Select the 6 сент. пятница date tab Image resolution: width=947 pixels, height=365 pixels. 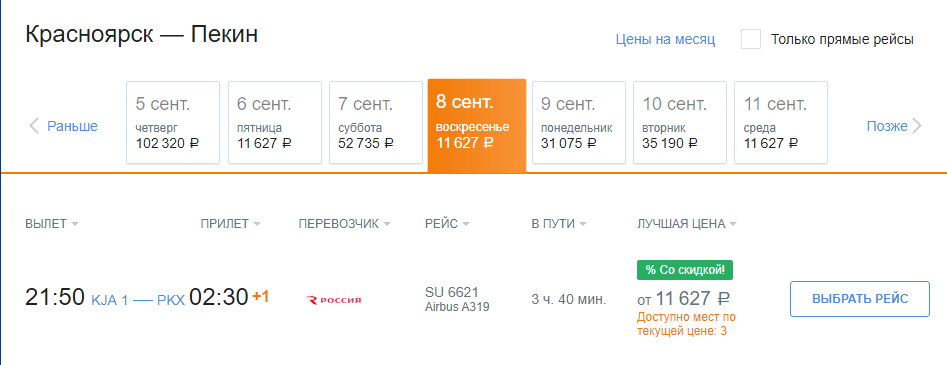[274, 123]
